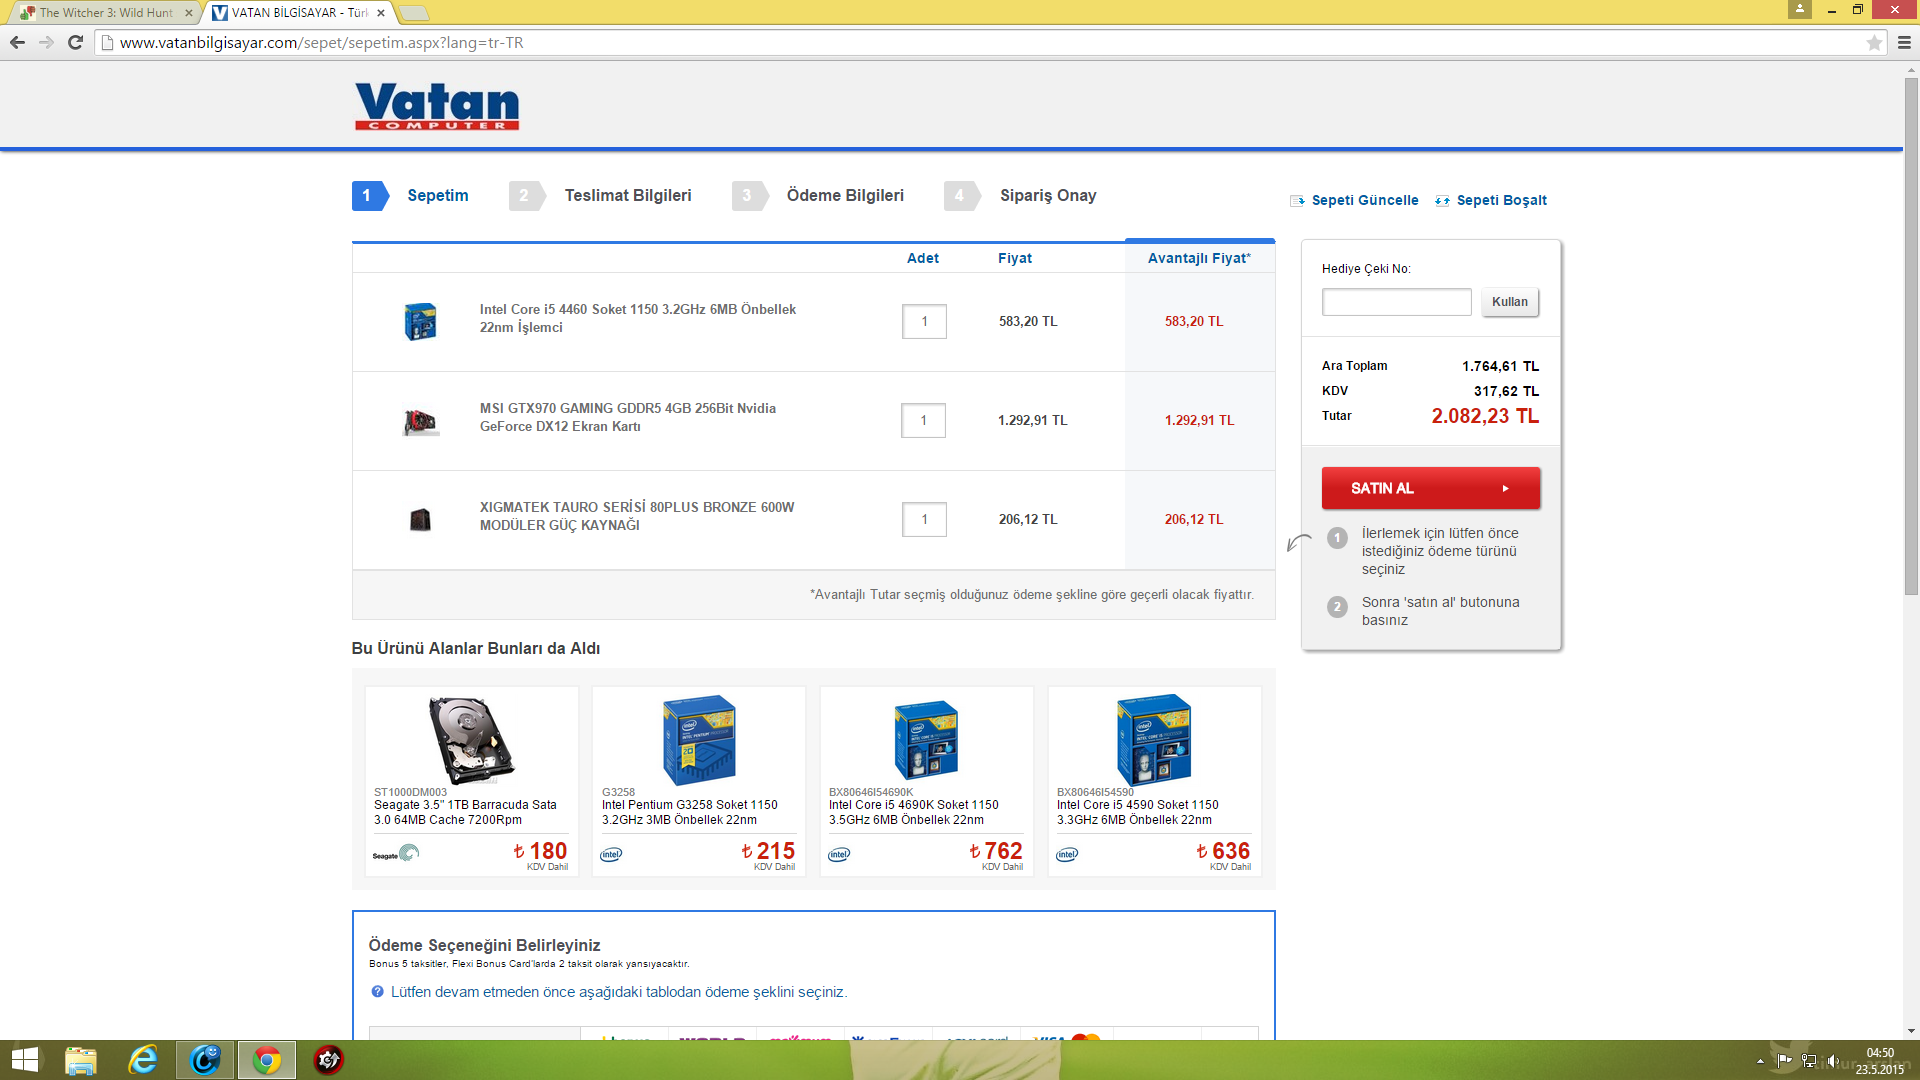The image size is (1920, 1080).
Task: Open File Explorer from the taskbar
Action: (x=81, y=1060)
